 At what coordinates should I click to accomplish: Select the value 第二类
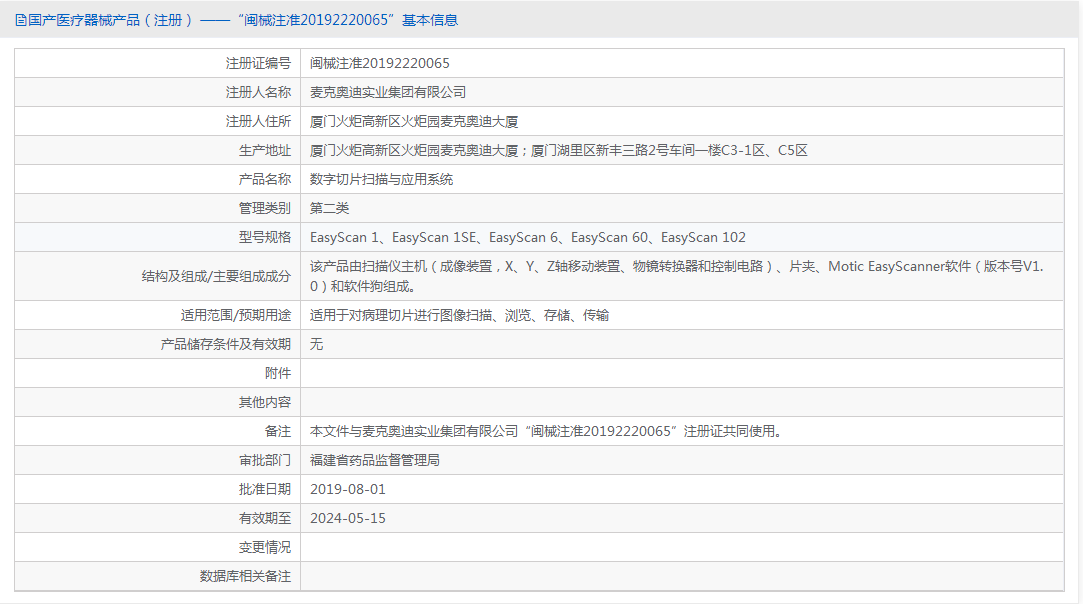click(329, 209)
